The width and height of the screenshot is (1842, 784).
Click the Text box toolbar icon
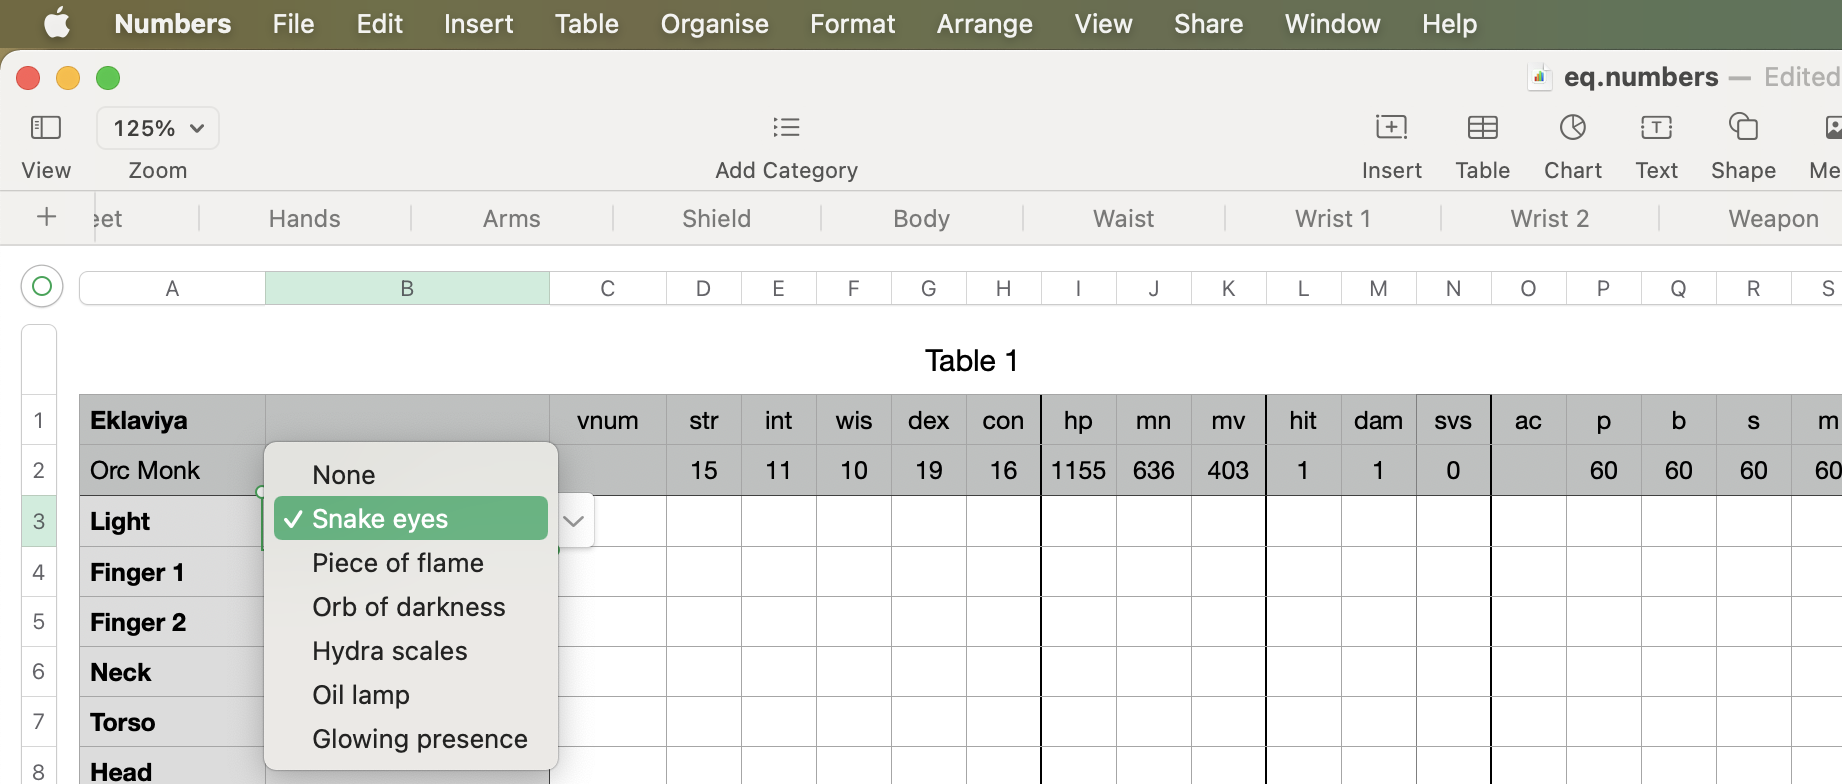tap(1656, 128)
